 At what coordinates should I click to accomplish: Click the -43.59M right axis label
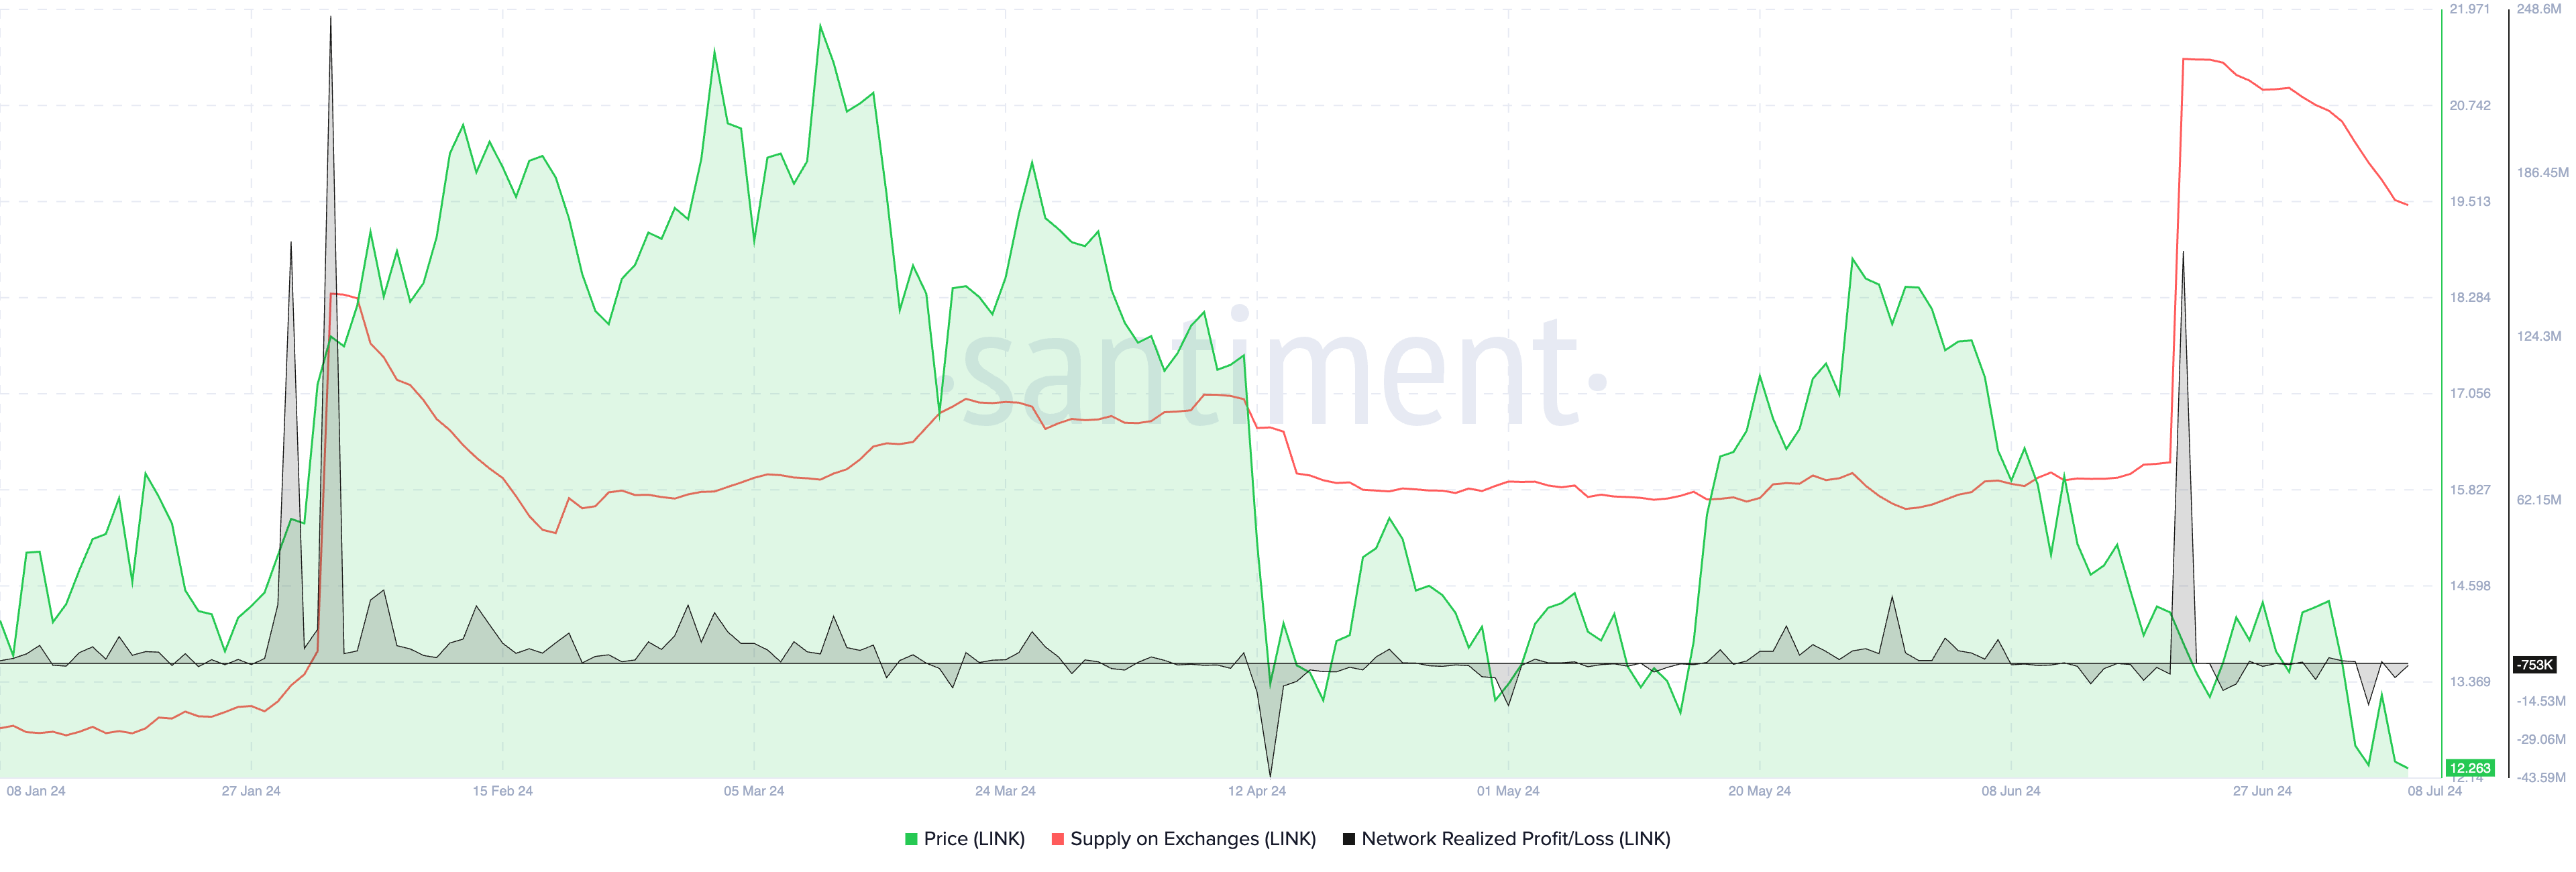[x=2541, y=777]
